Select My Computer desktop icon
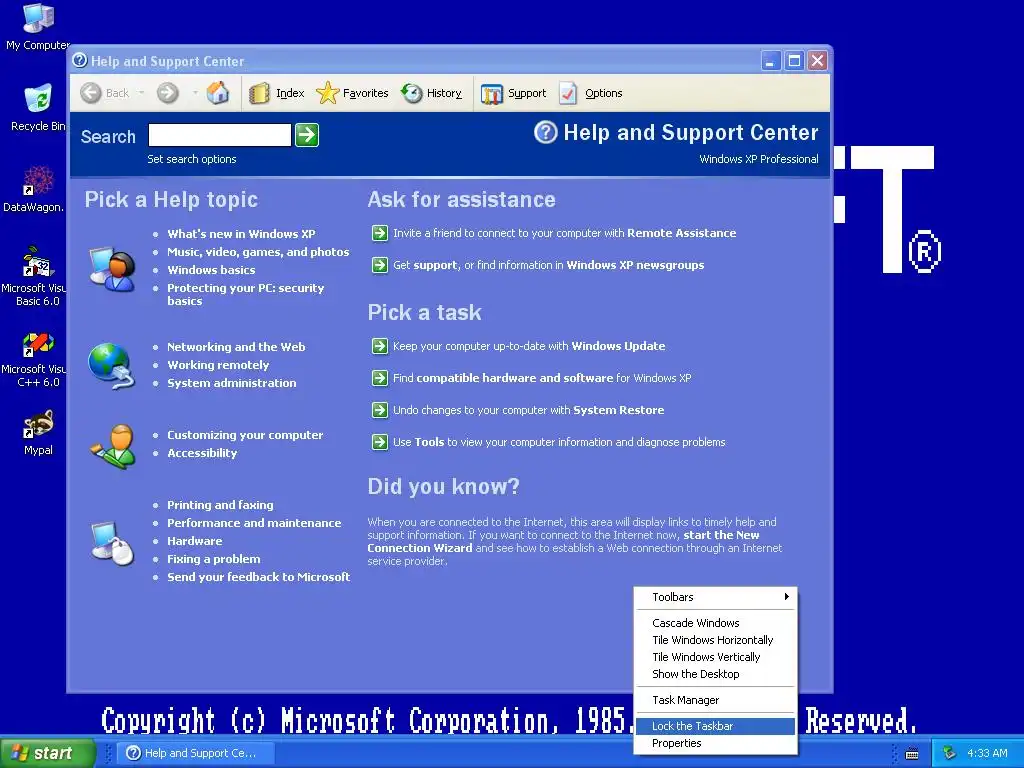 pos(38,27)
